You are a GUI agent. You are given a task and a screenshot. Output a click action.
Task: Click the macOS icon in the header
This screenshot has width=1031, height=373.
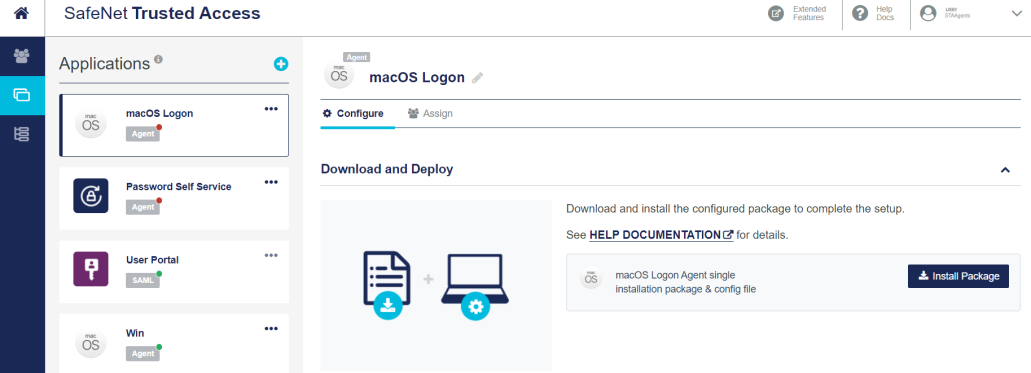point(339,74)
